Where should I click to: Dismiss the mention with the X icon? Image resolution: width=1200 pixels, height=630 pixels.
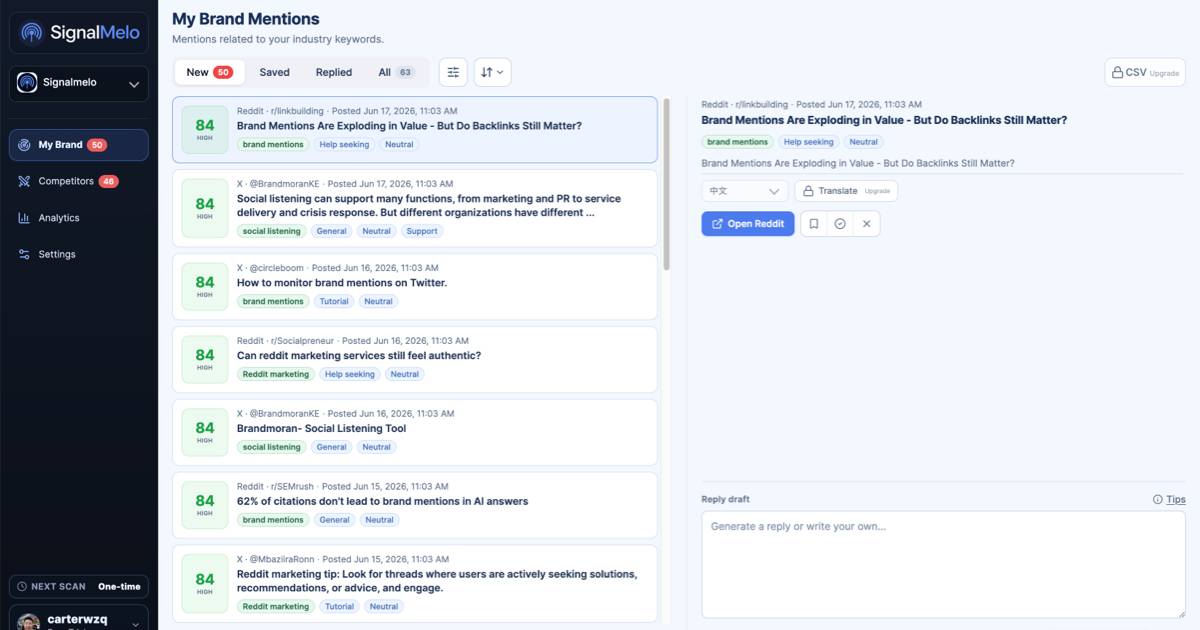(x=867, y=224)
